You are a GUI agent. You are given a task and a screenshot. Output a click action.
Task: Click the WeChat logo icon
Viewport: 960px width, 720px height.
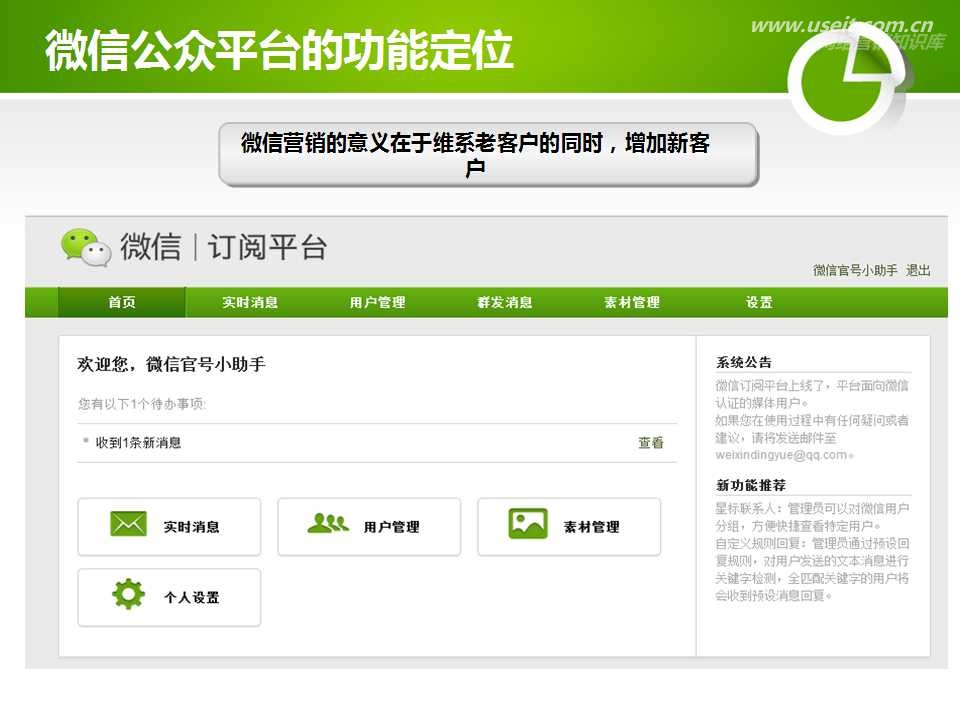86,247
